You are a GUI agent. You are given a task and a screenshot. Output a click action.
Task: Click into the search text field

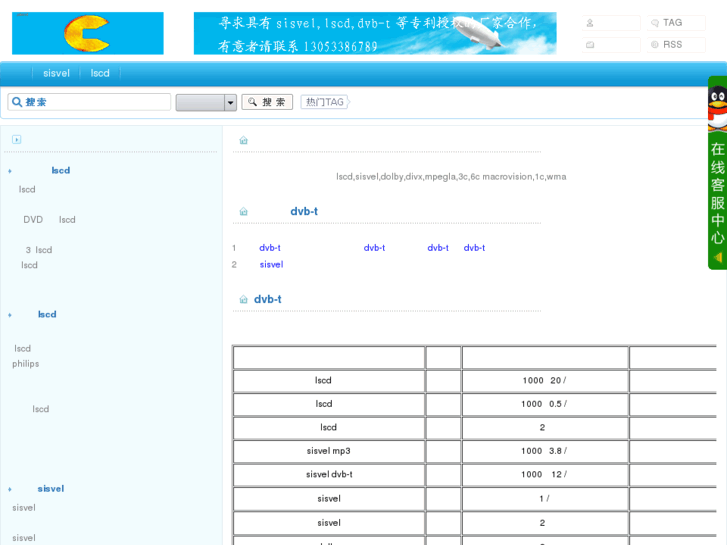click(x=89, y=102)
